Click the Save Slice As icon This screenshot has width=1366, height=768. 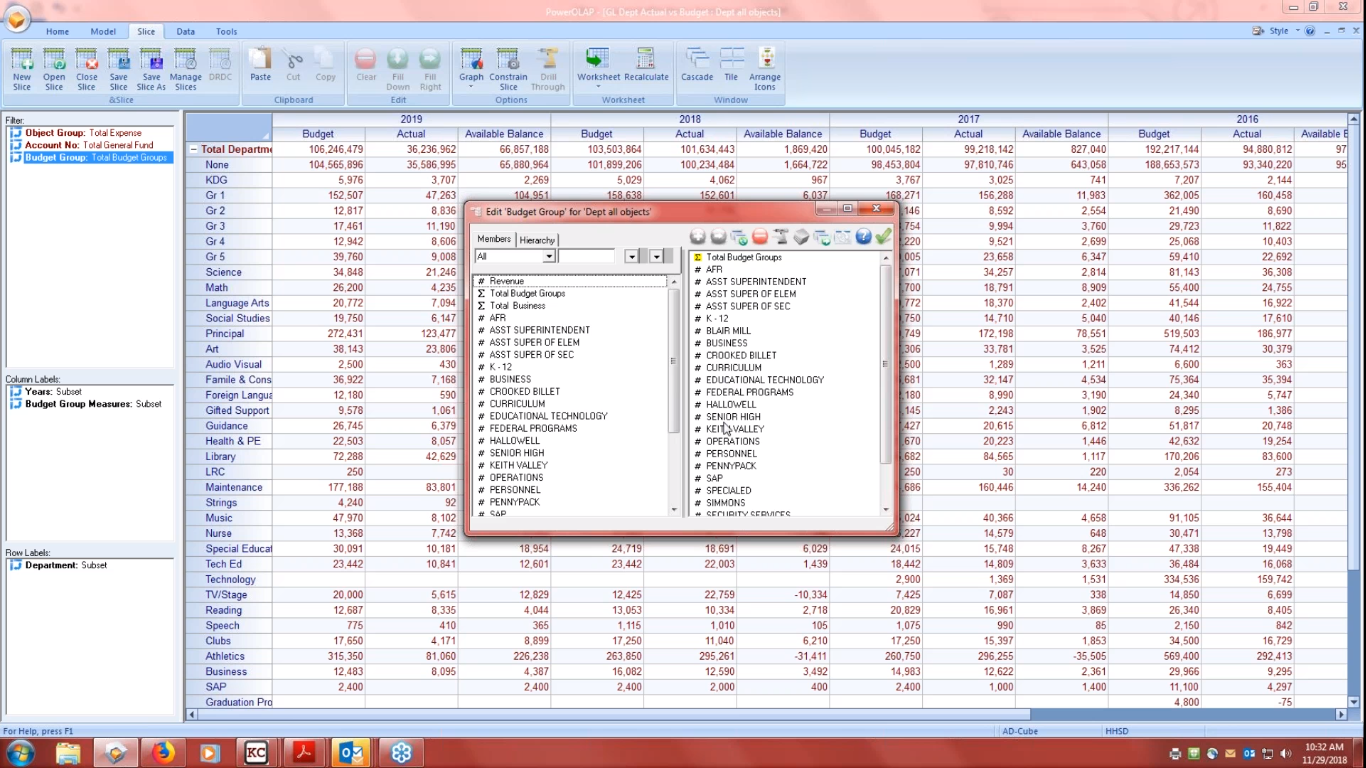pos(151,69)
